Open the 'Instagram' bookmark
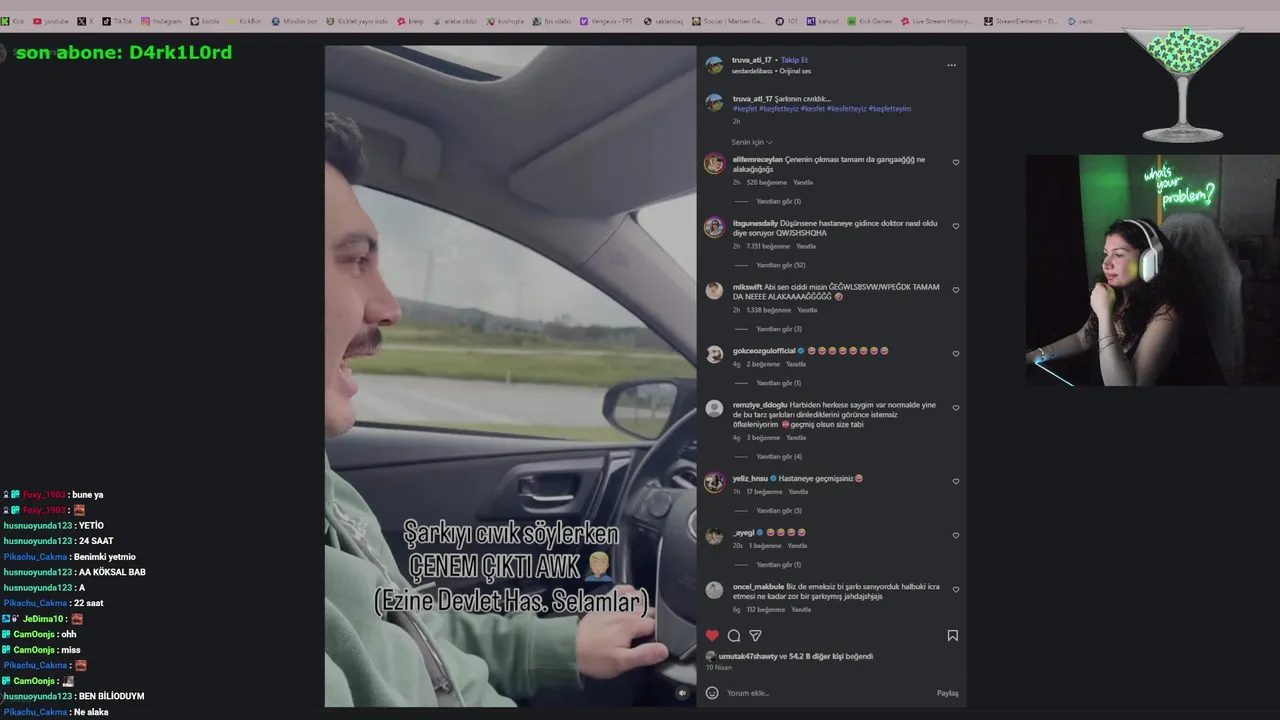The height and width of the screenshot is (720, 1280). coord(161,21)
